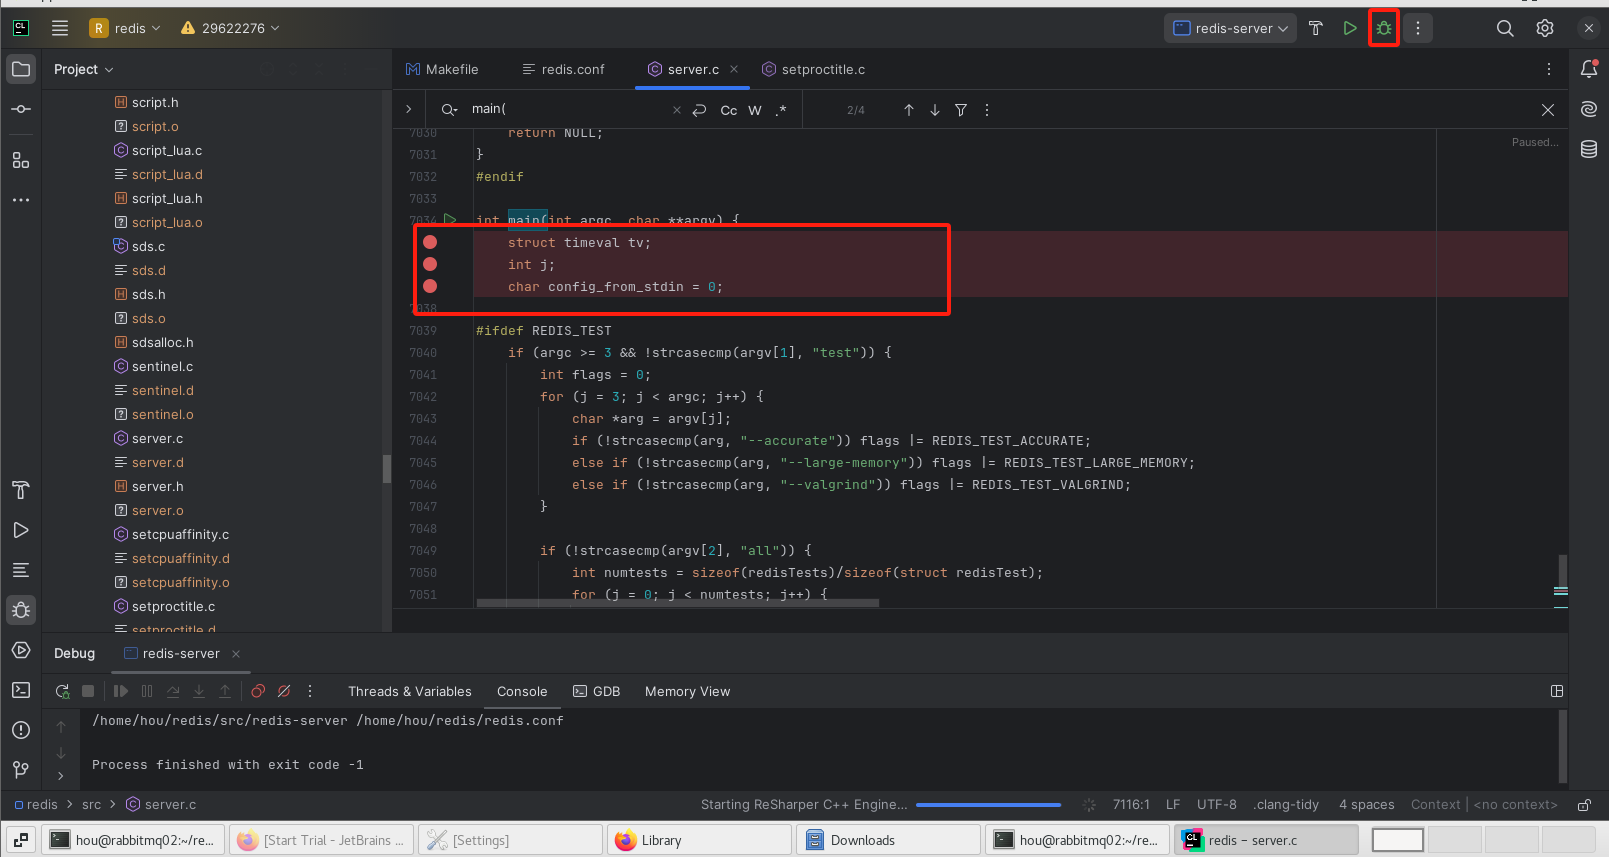
Task: Step out in debugger toolbar
Action: tap(225, 691)
